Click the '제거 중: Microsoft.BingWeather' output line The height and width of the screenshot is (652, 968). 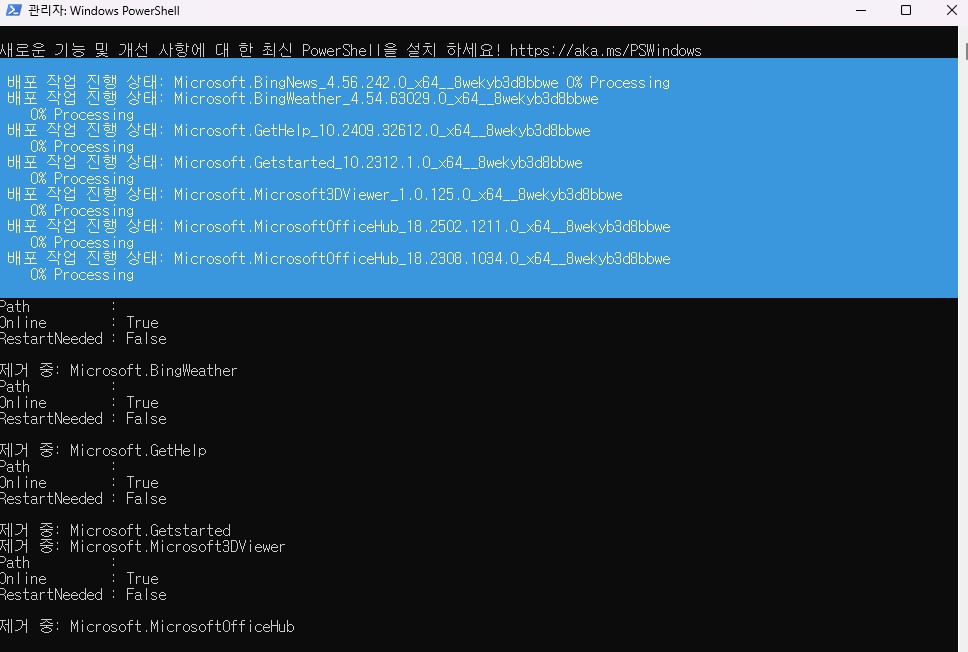[118, 370]
